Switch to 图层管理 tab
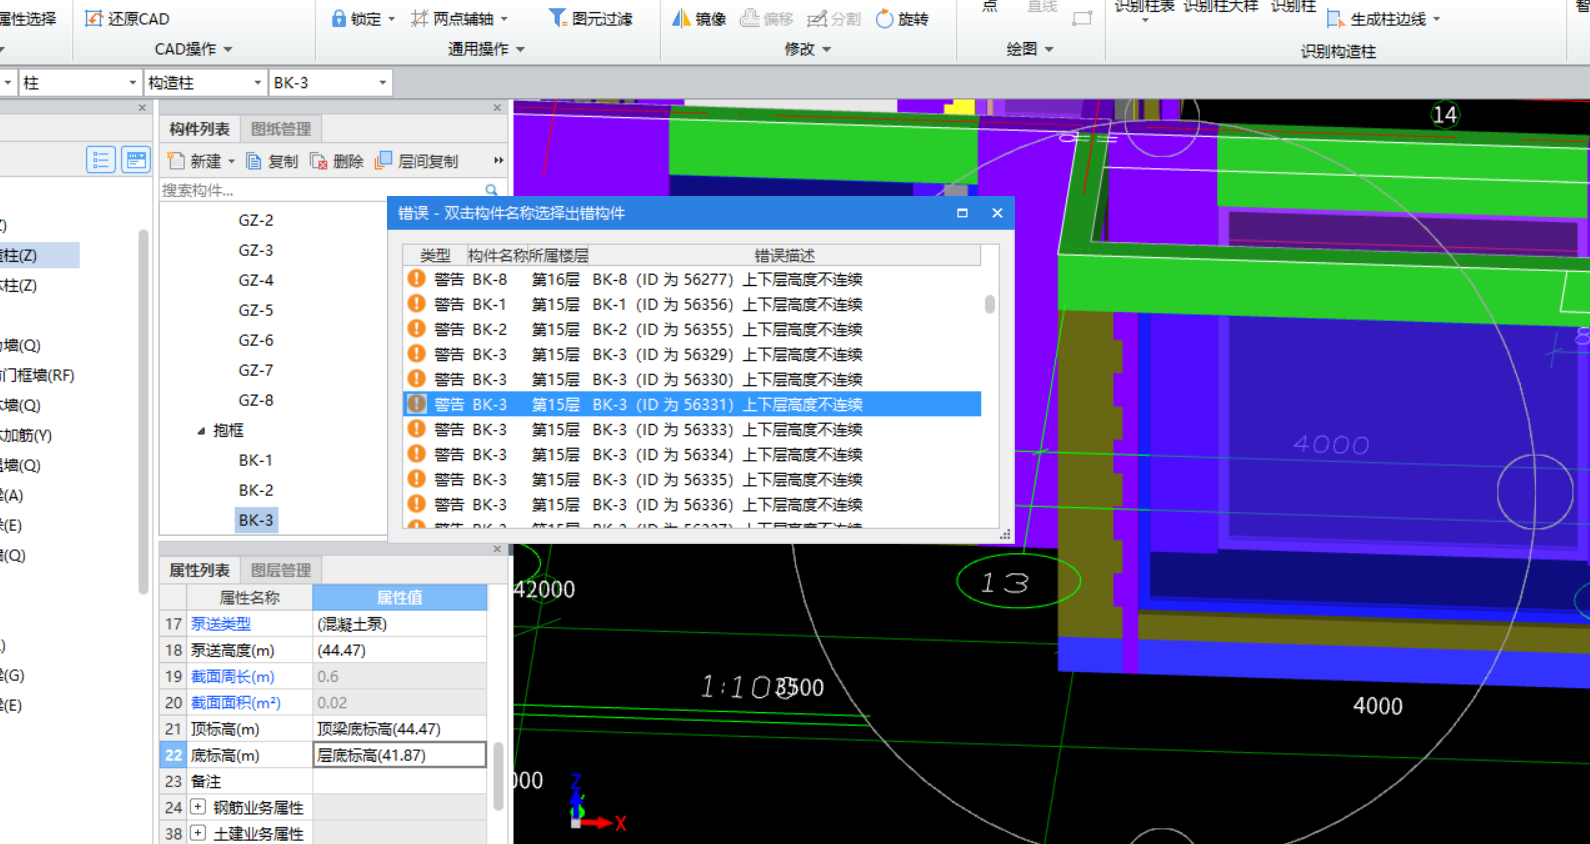This screenshot has width=1590, height=844. (x=281, y=570)
